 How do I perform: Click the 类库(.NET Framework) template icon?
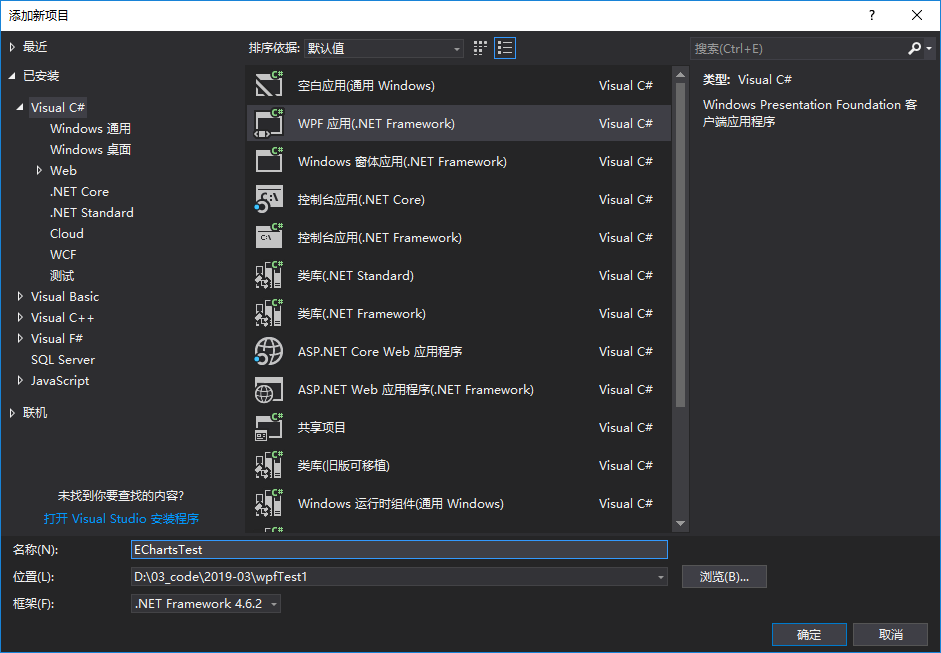pyautogui.click(x=269, y=313)
